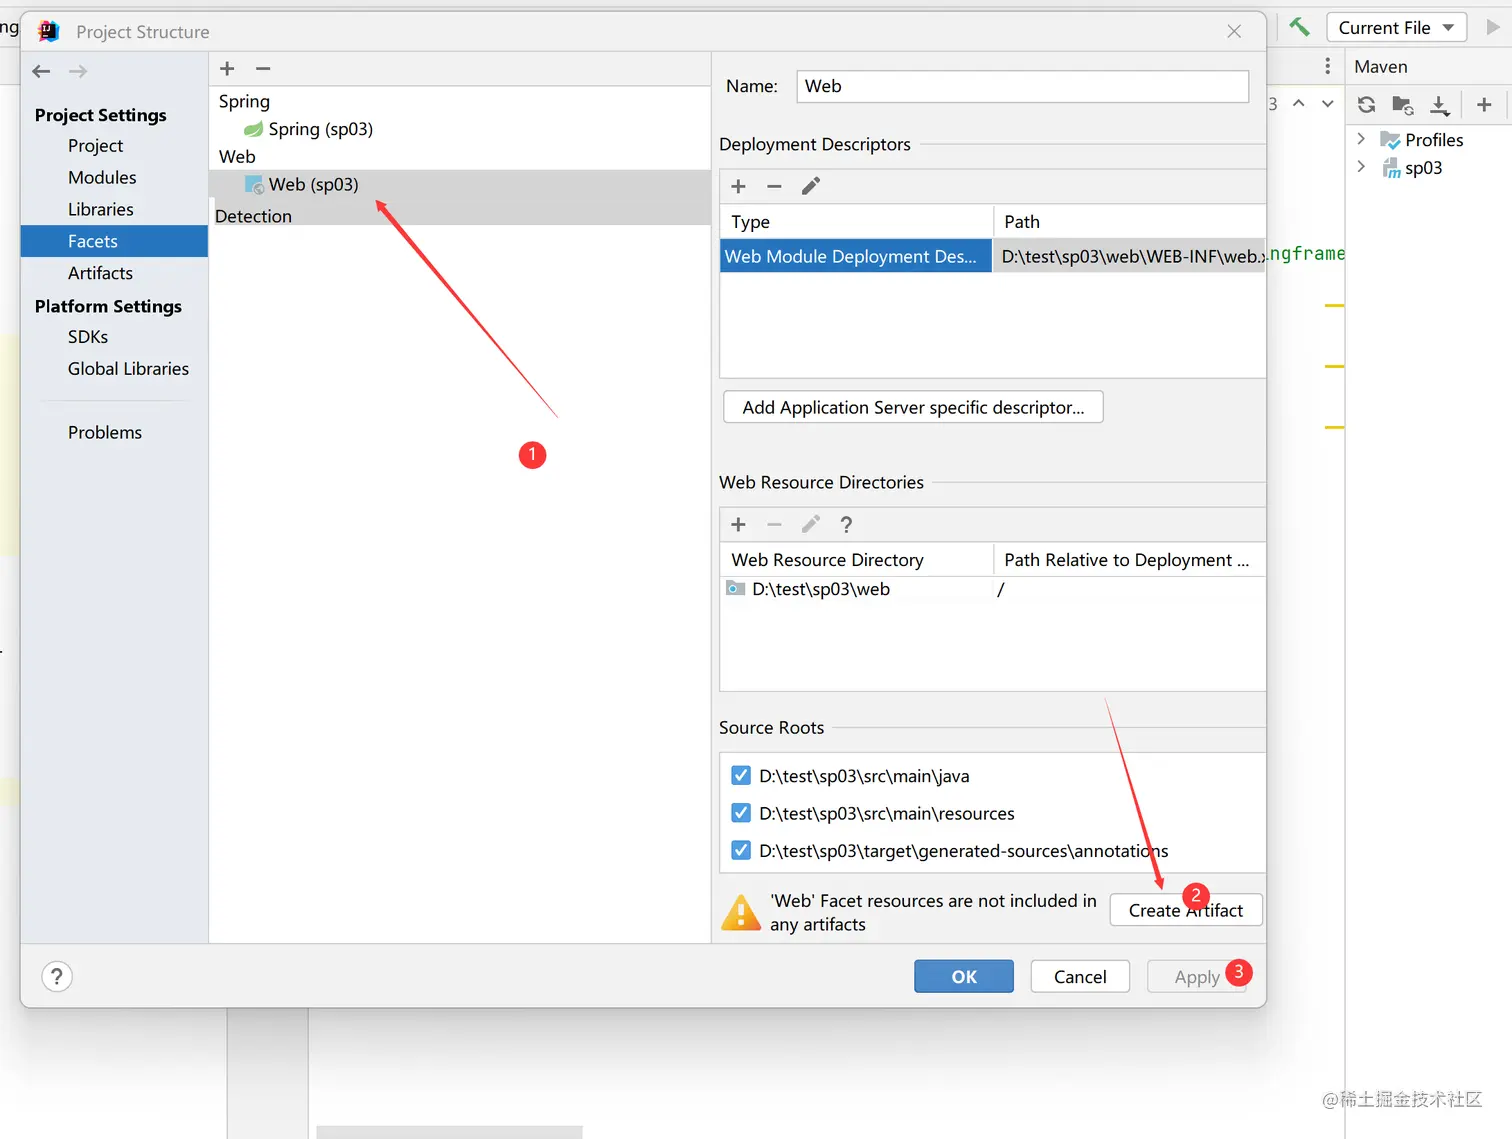Click the back navigation arrow
The image size is (1512, 1139).
[x=41, y=71]
